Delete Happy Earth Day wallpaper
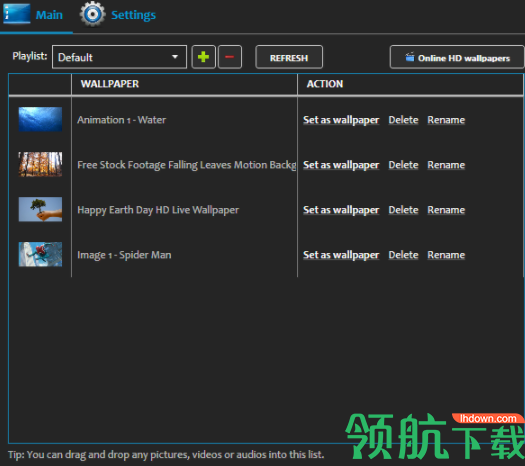 pyautogui.click(x=403, y=210)
